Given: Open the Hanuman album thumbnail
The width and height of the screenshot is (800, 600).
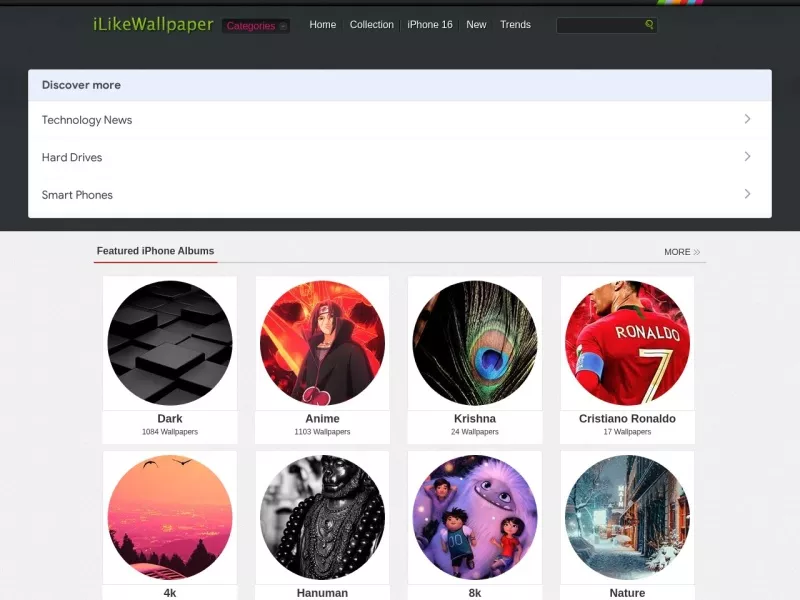Looking at the screenshot, I should point(322,517).
